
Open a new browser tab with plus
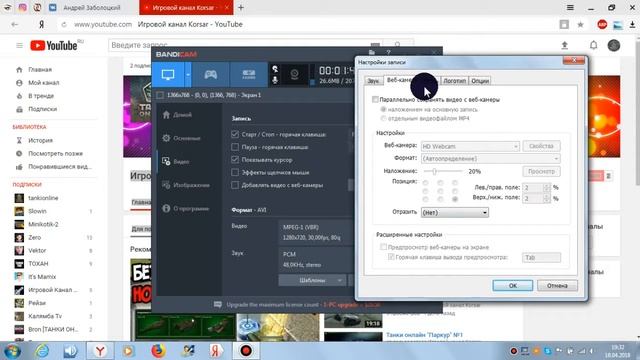(x=241, y=7)
